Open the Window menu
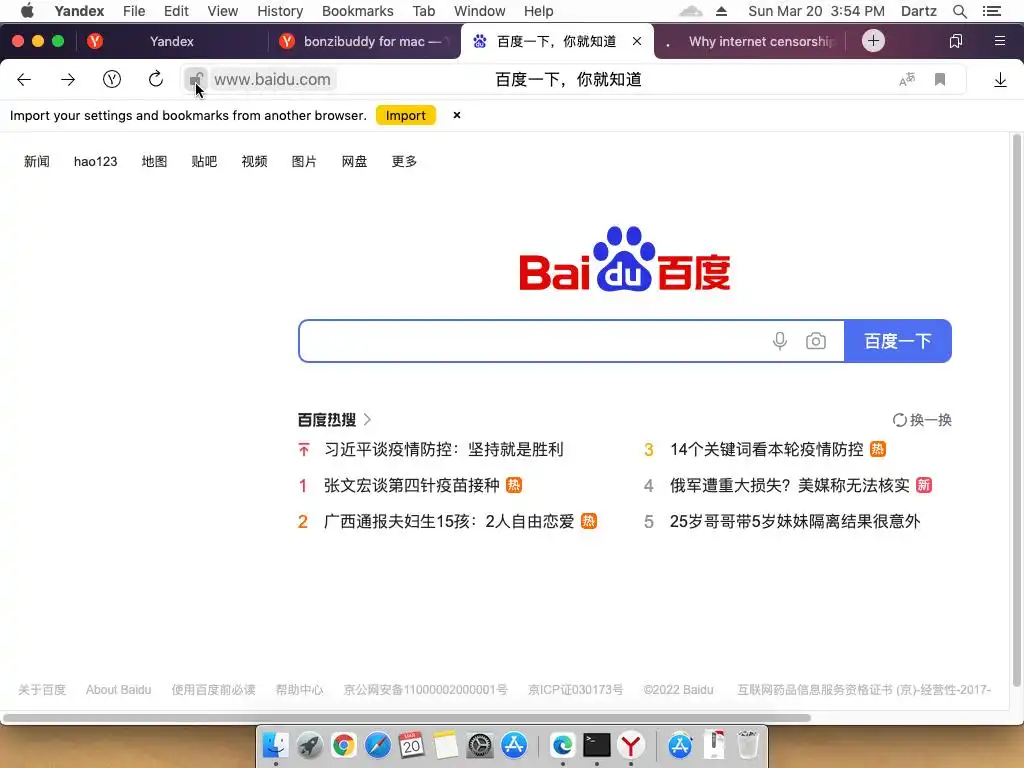The width and height of the screenshot is (1024, 768). [479, 11]
